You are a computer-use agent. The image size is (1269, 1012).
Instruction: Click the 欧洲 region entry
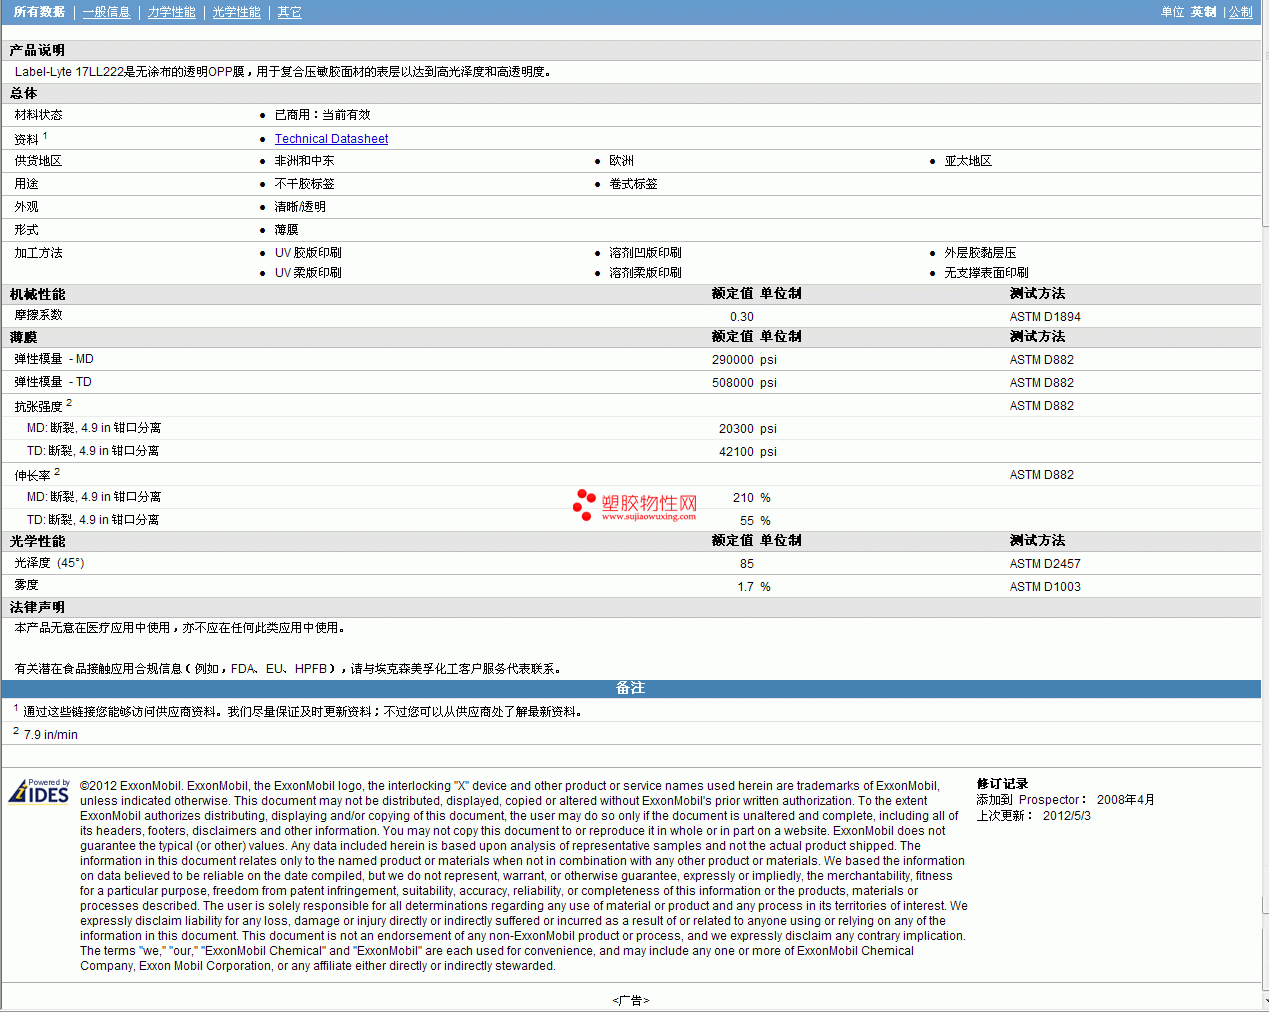point(622,161)
